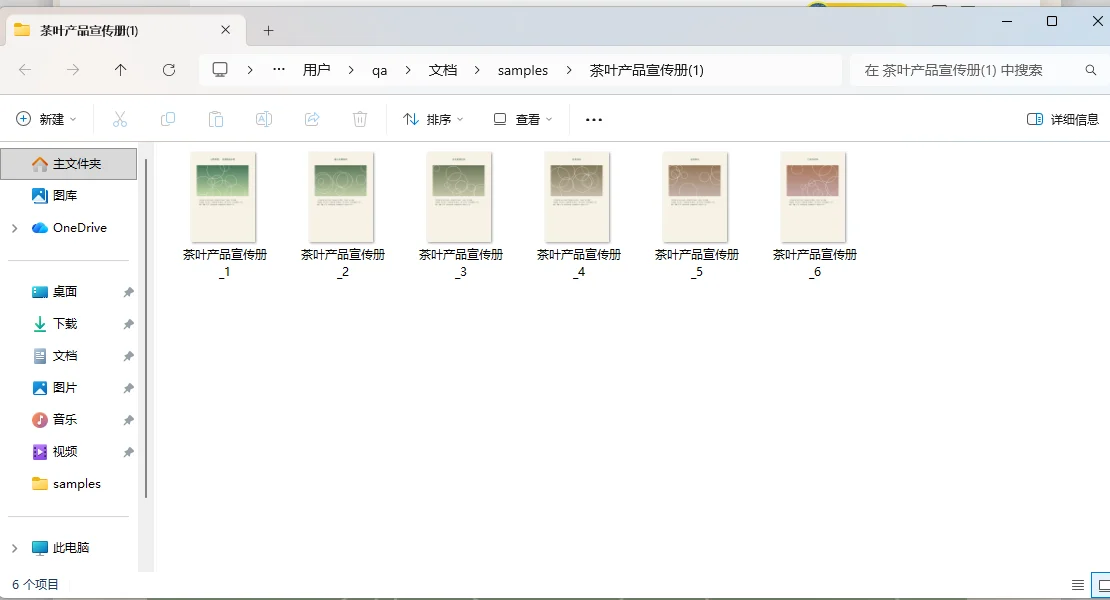This screenshot has height=600, width=1110.
Task: Unpin 视频 using its pin icon
Action: [x=128, y=452]
